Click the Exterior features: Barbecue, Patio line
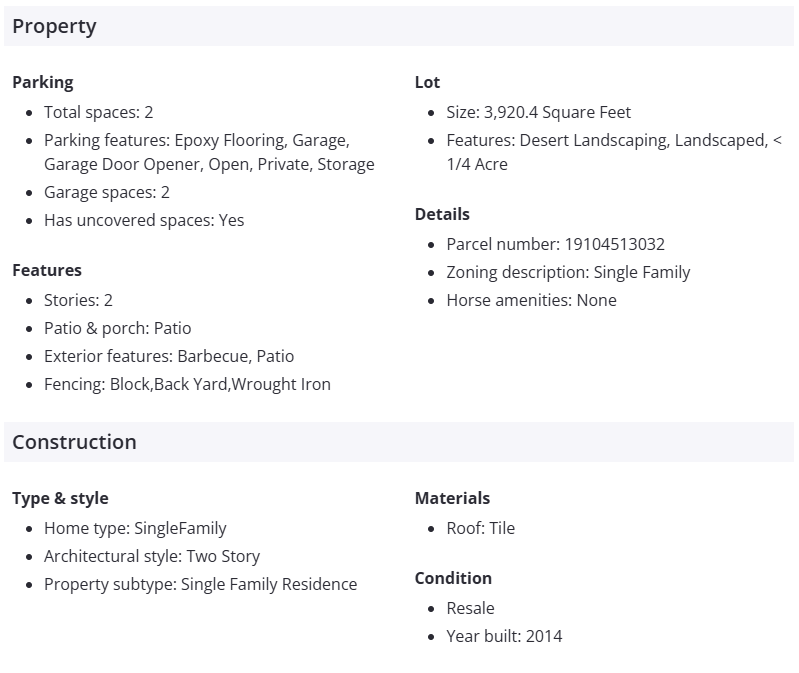Screen dimensions: 799x673 tap(169, 356)
